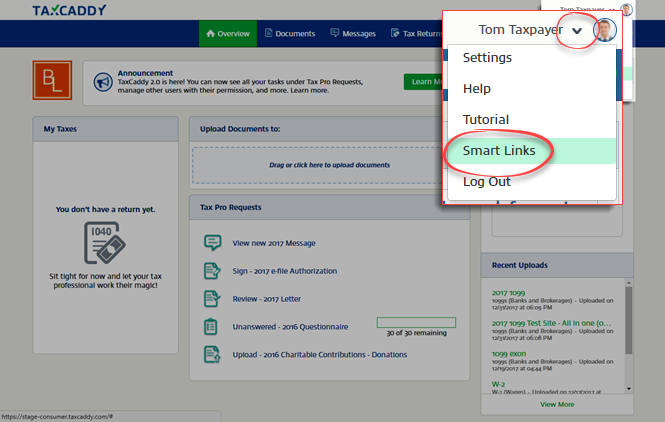
Task: Click the Recent Uploads scrollbar up arrow
Action: pyautogui.click(x=629, y=283)
